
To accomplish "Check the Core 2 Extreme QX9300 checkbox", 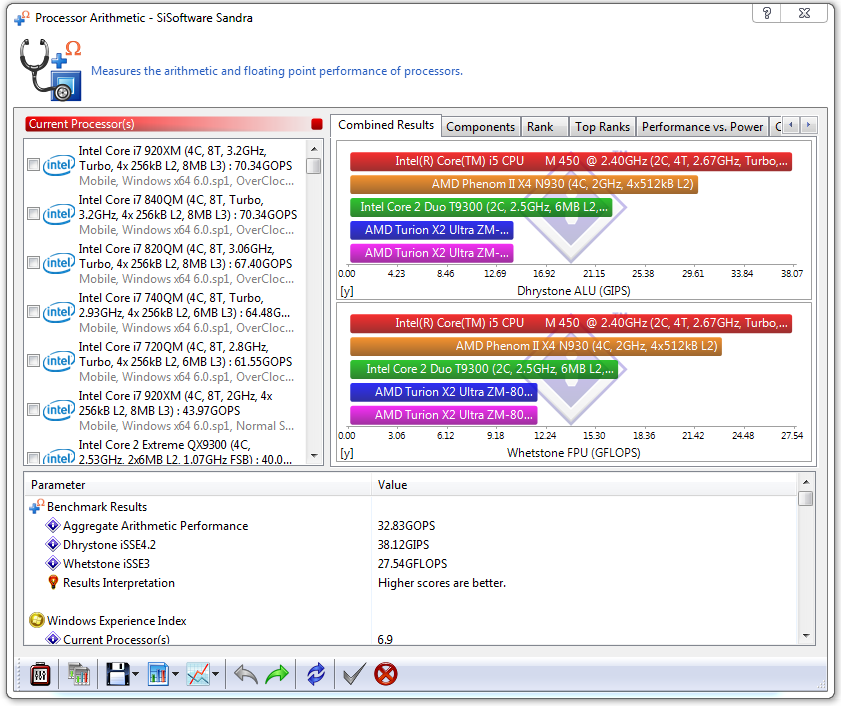I will 33,458.
